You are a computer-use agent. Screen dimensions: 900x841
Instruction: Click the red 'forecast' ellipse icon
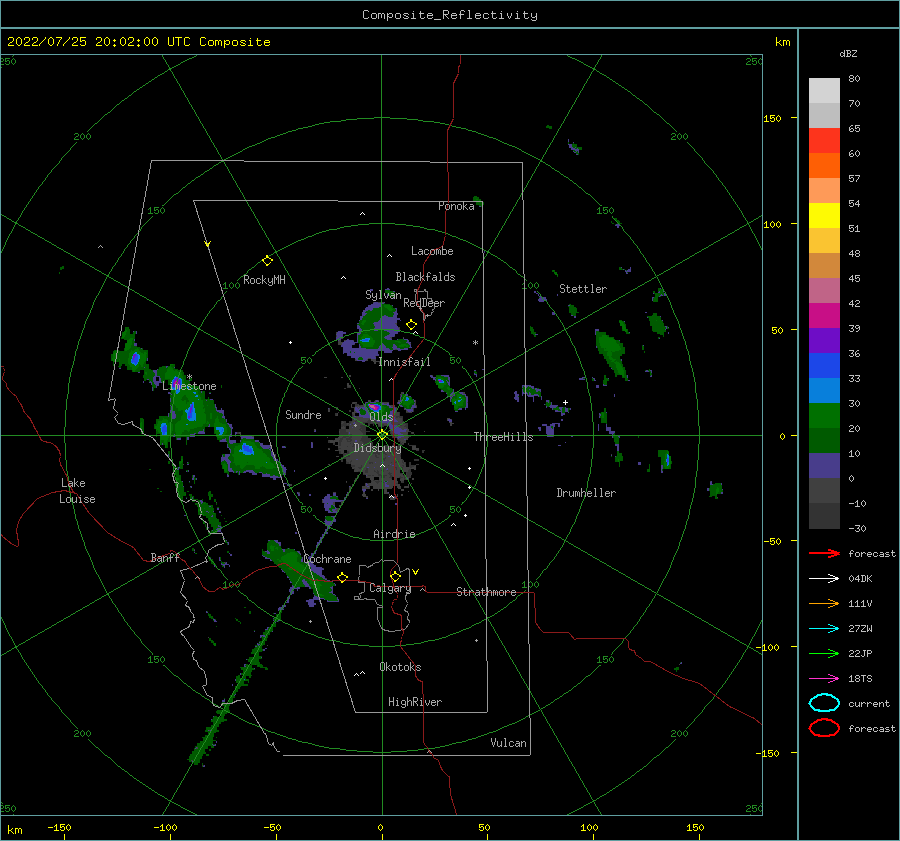[824, 728]
